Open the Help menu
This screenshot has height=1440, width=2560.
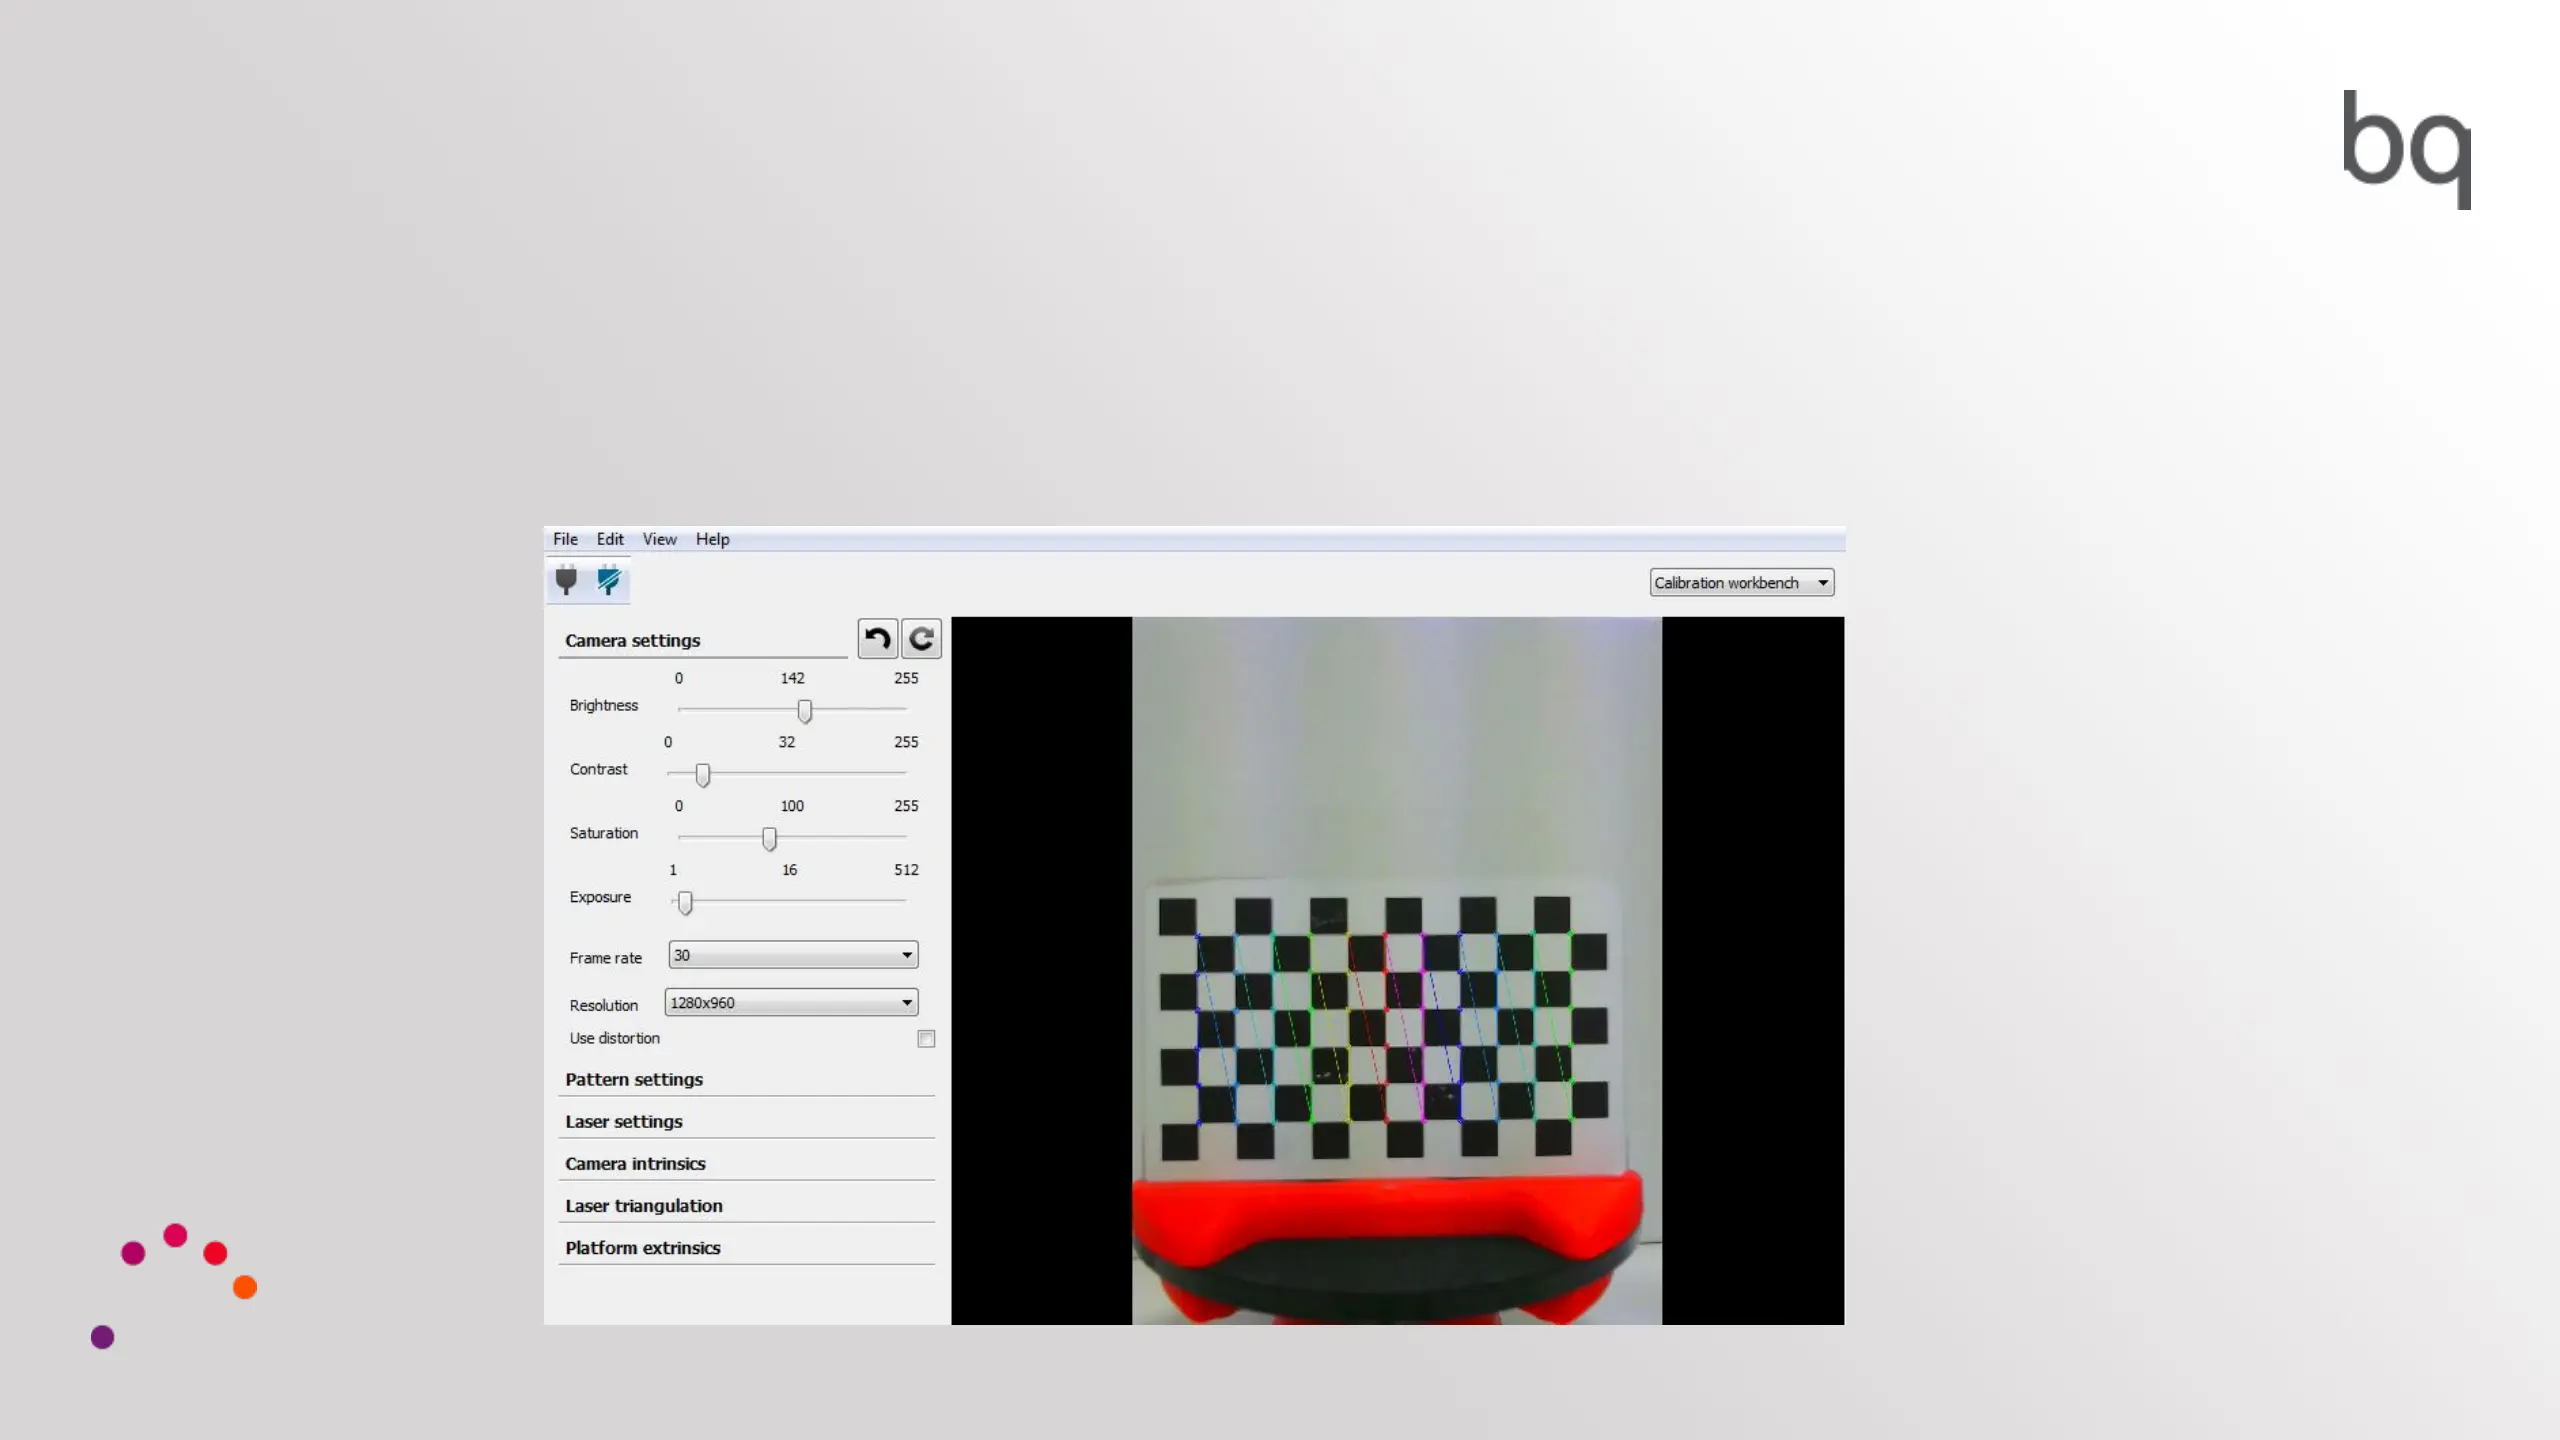pyautogui.click(x=712, y=539)
